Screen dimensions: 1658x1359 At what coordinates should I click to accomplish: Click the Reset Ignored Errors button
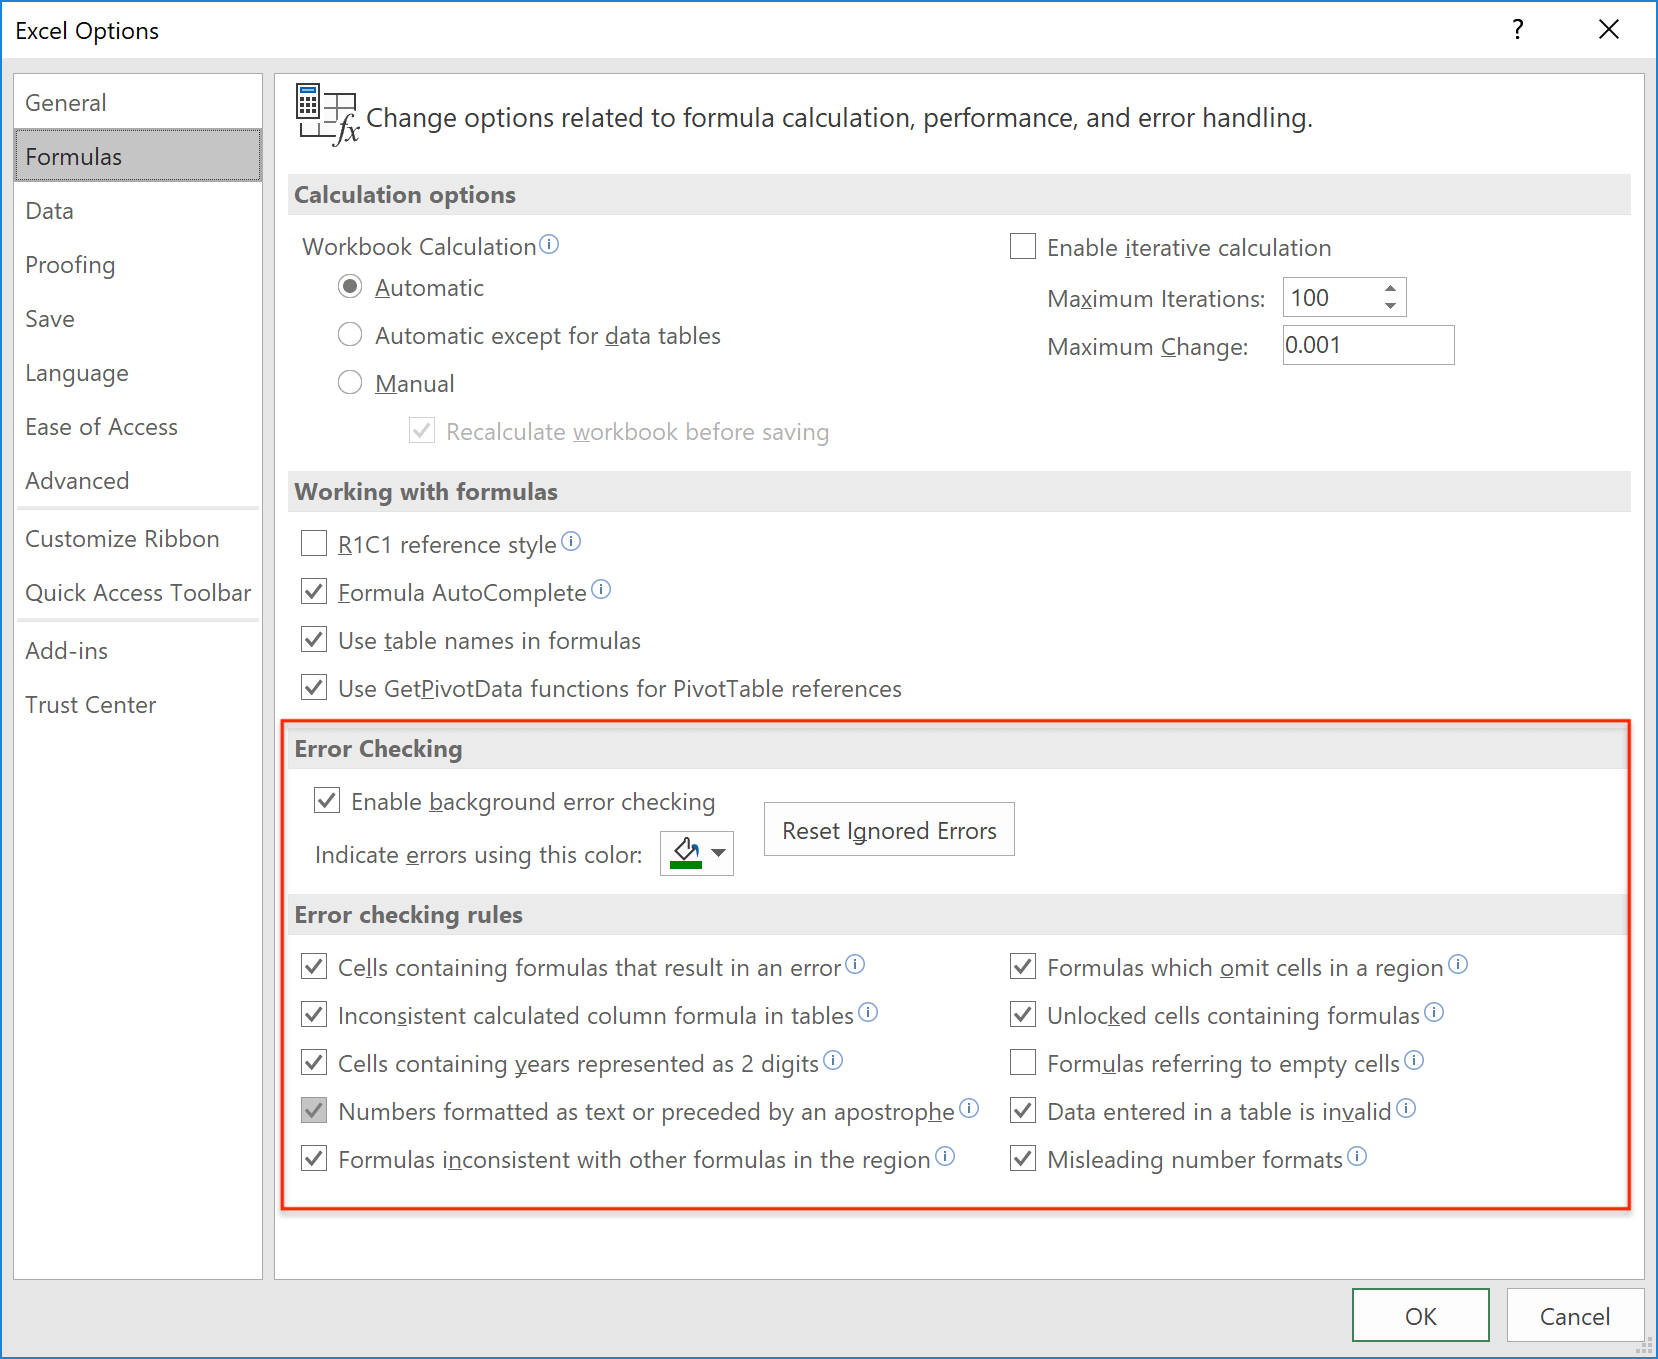[889, 830]
